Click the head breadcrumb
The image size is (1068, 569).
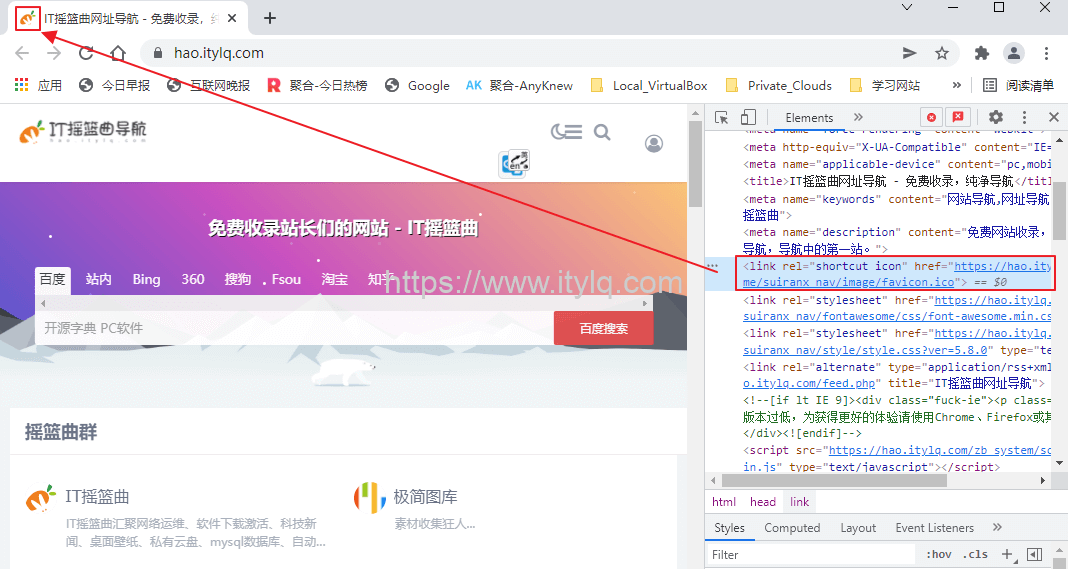click(x=762, y=502)
